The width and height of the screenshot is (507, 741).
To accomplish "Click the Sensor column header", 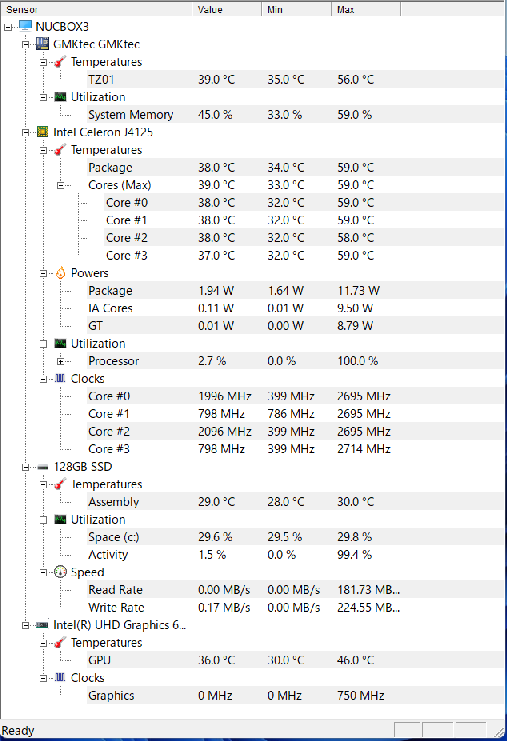I will 96,9.
